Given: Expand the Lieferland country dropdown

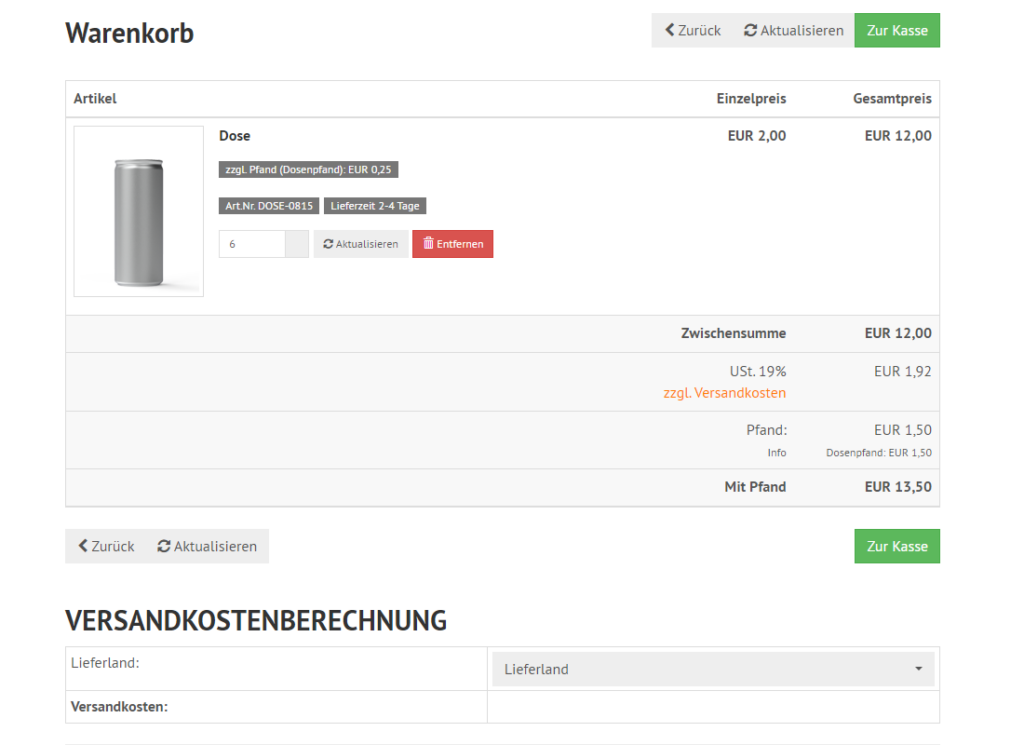Looking at the screenshot, I should (713, 669).
